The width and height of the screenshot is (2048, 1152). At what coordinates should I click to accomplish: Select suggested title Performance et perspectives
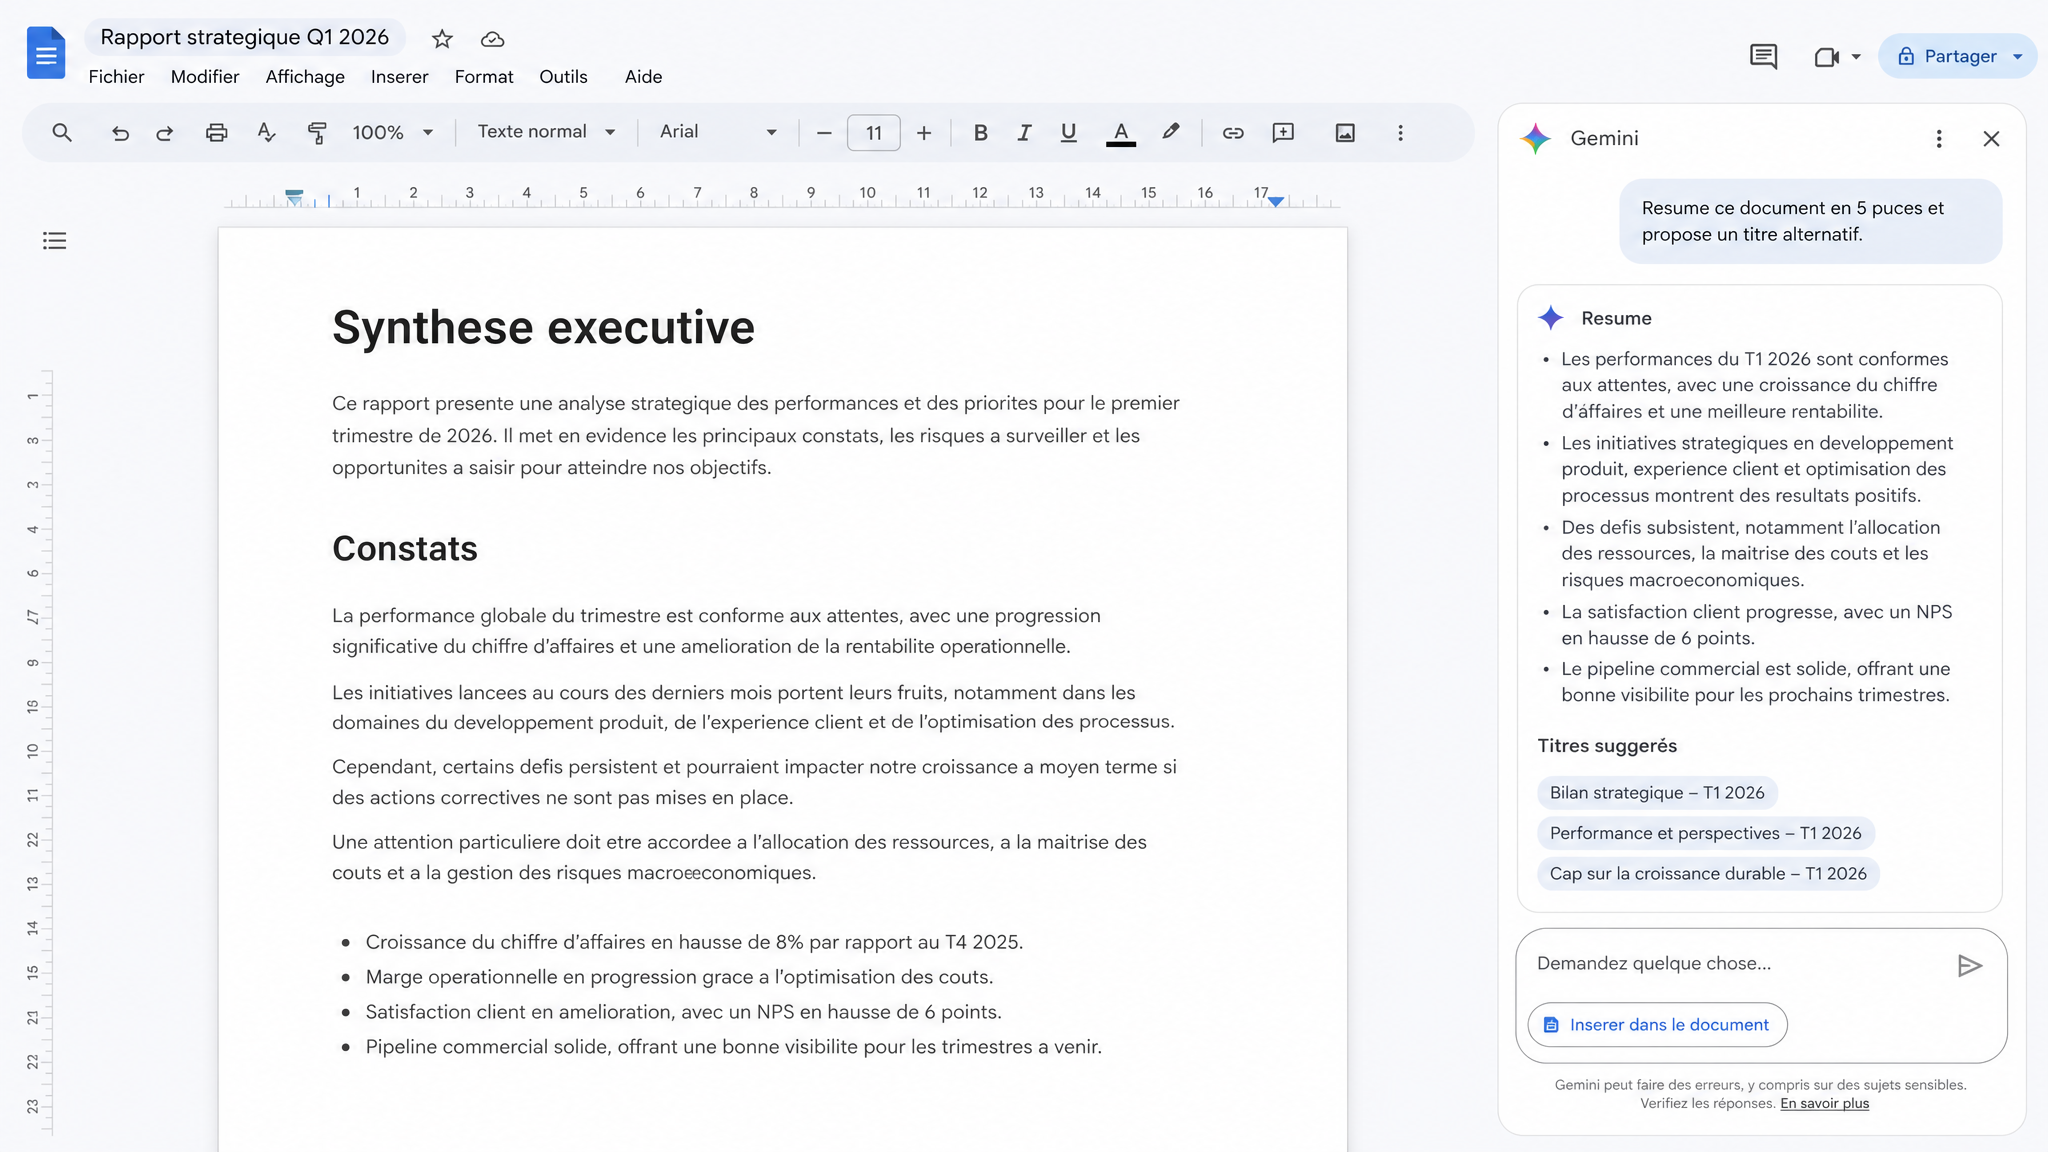[x=1705, y=833]
